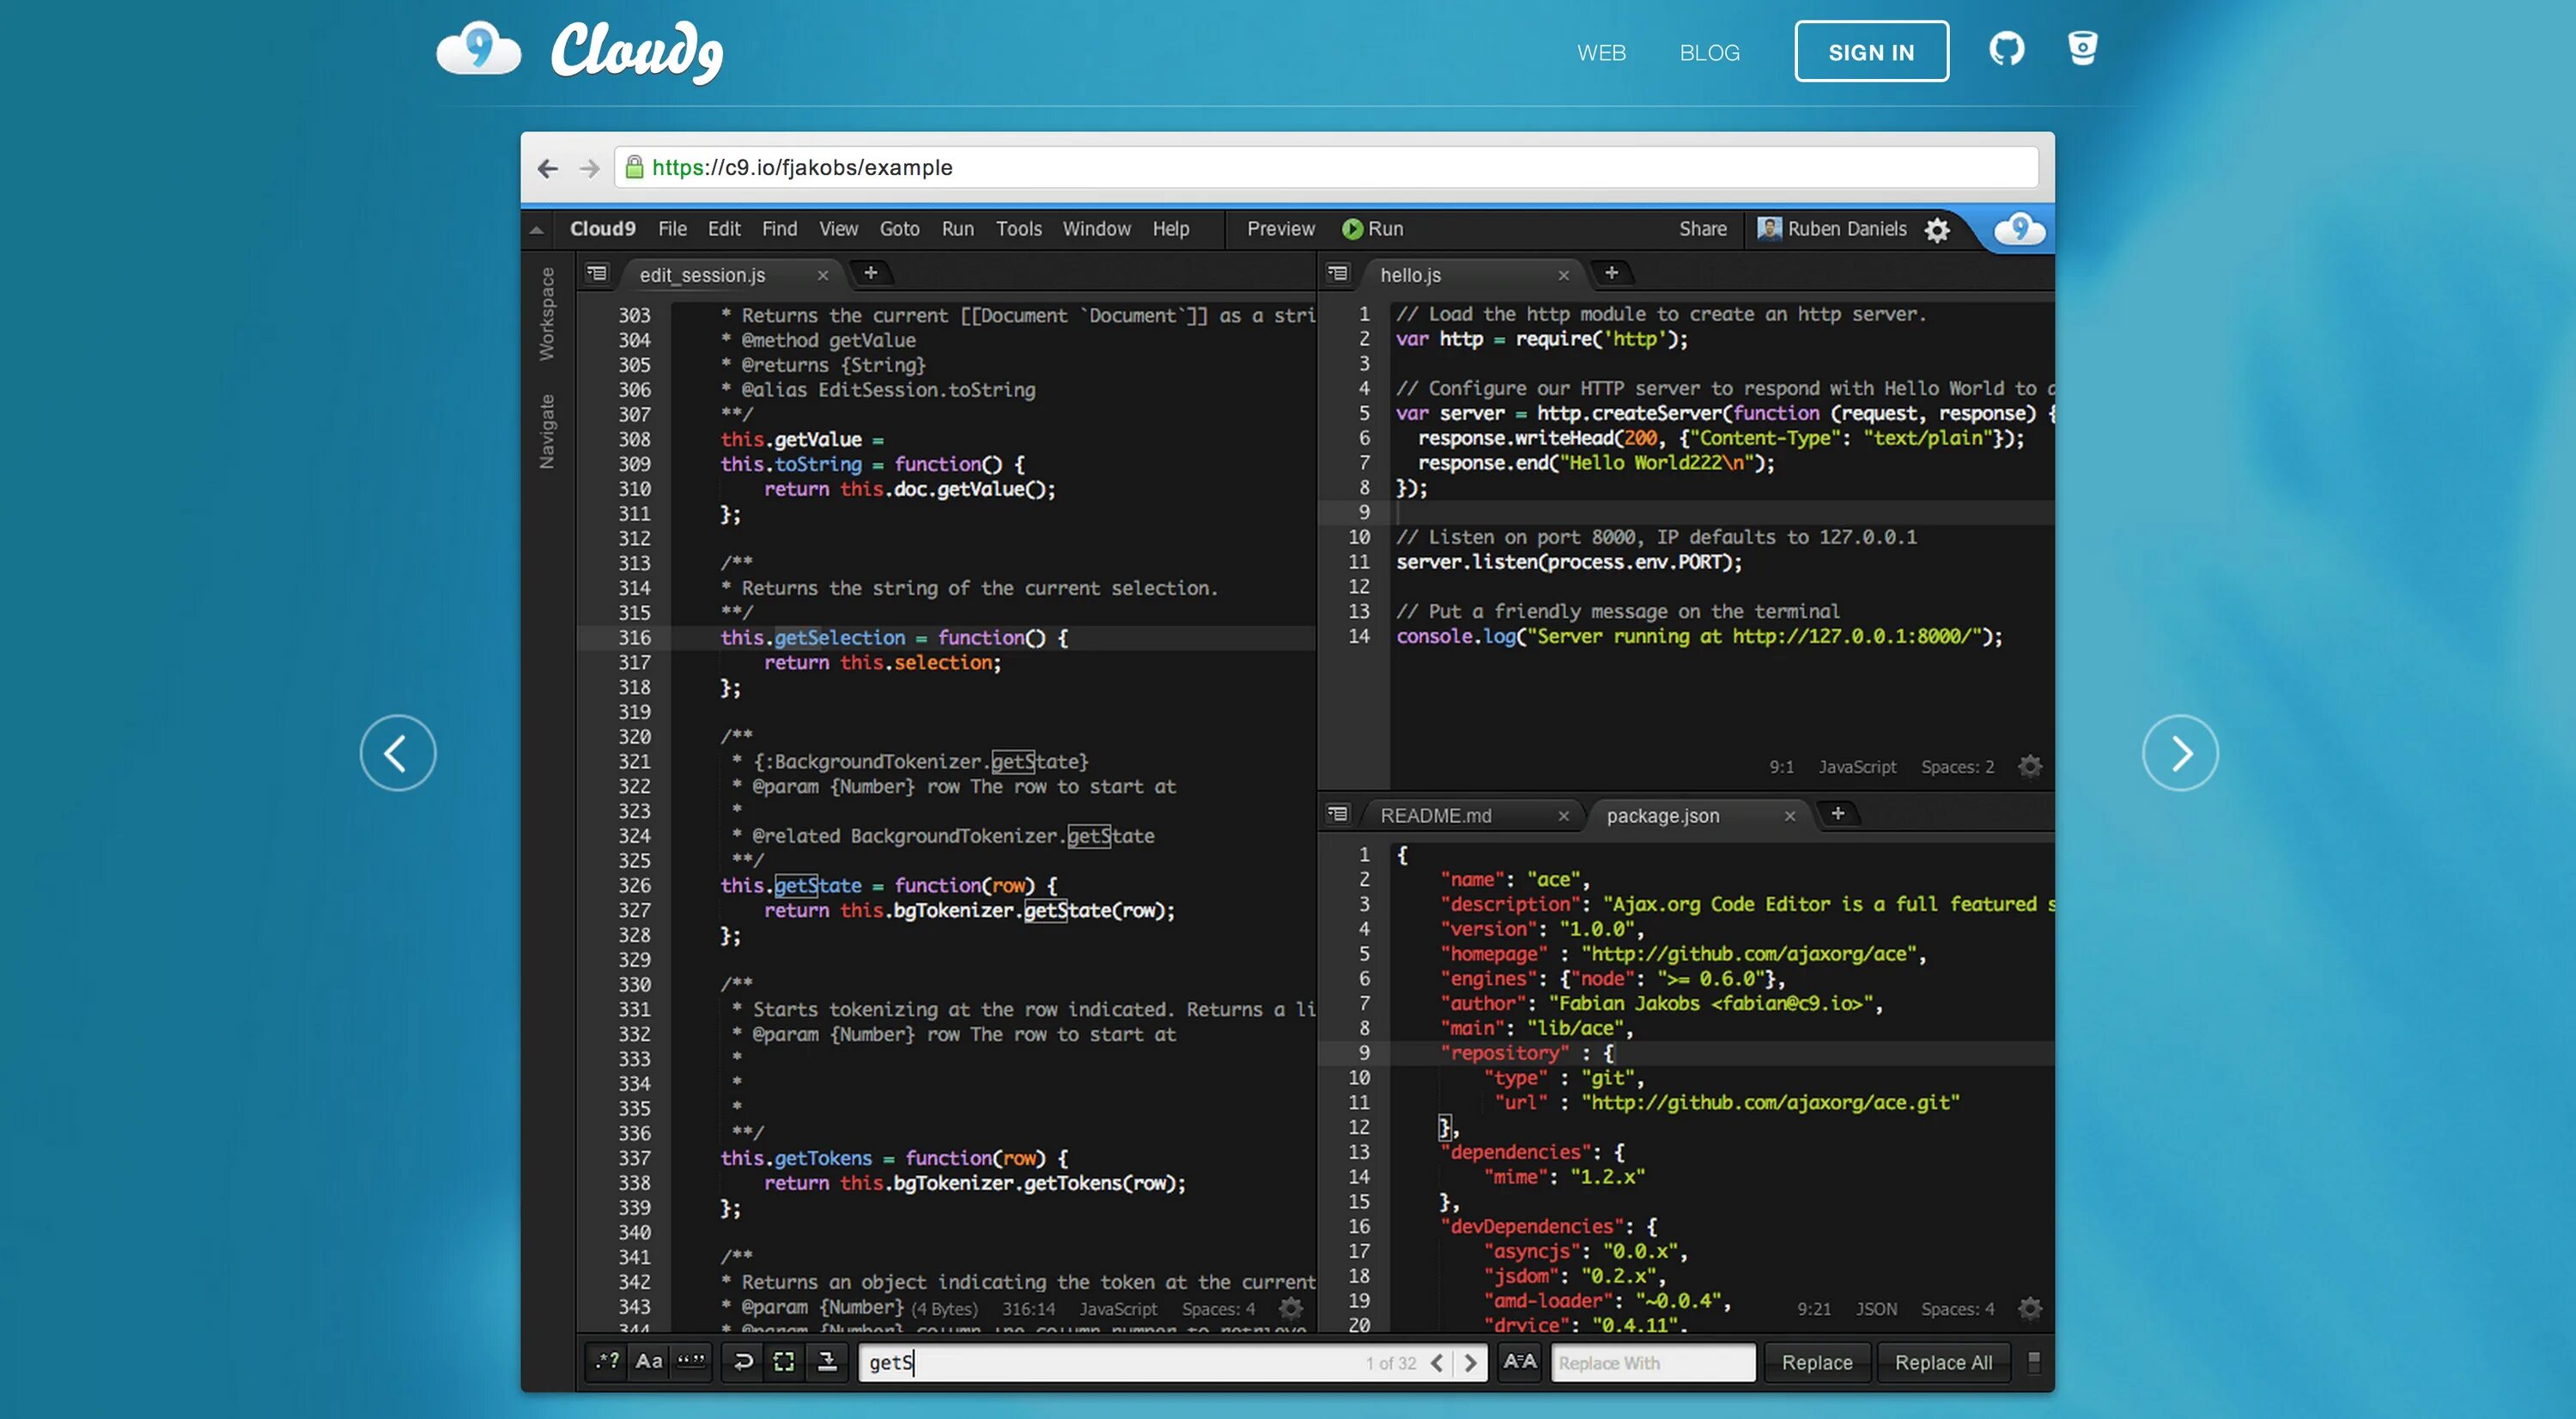The image size is (2576, 1419).
Task: Click the Run button to execute code
Action: 1376,229
